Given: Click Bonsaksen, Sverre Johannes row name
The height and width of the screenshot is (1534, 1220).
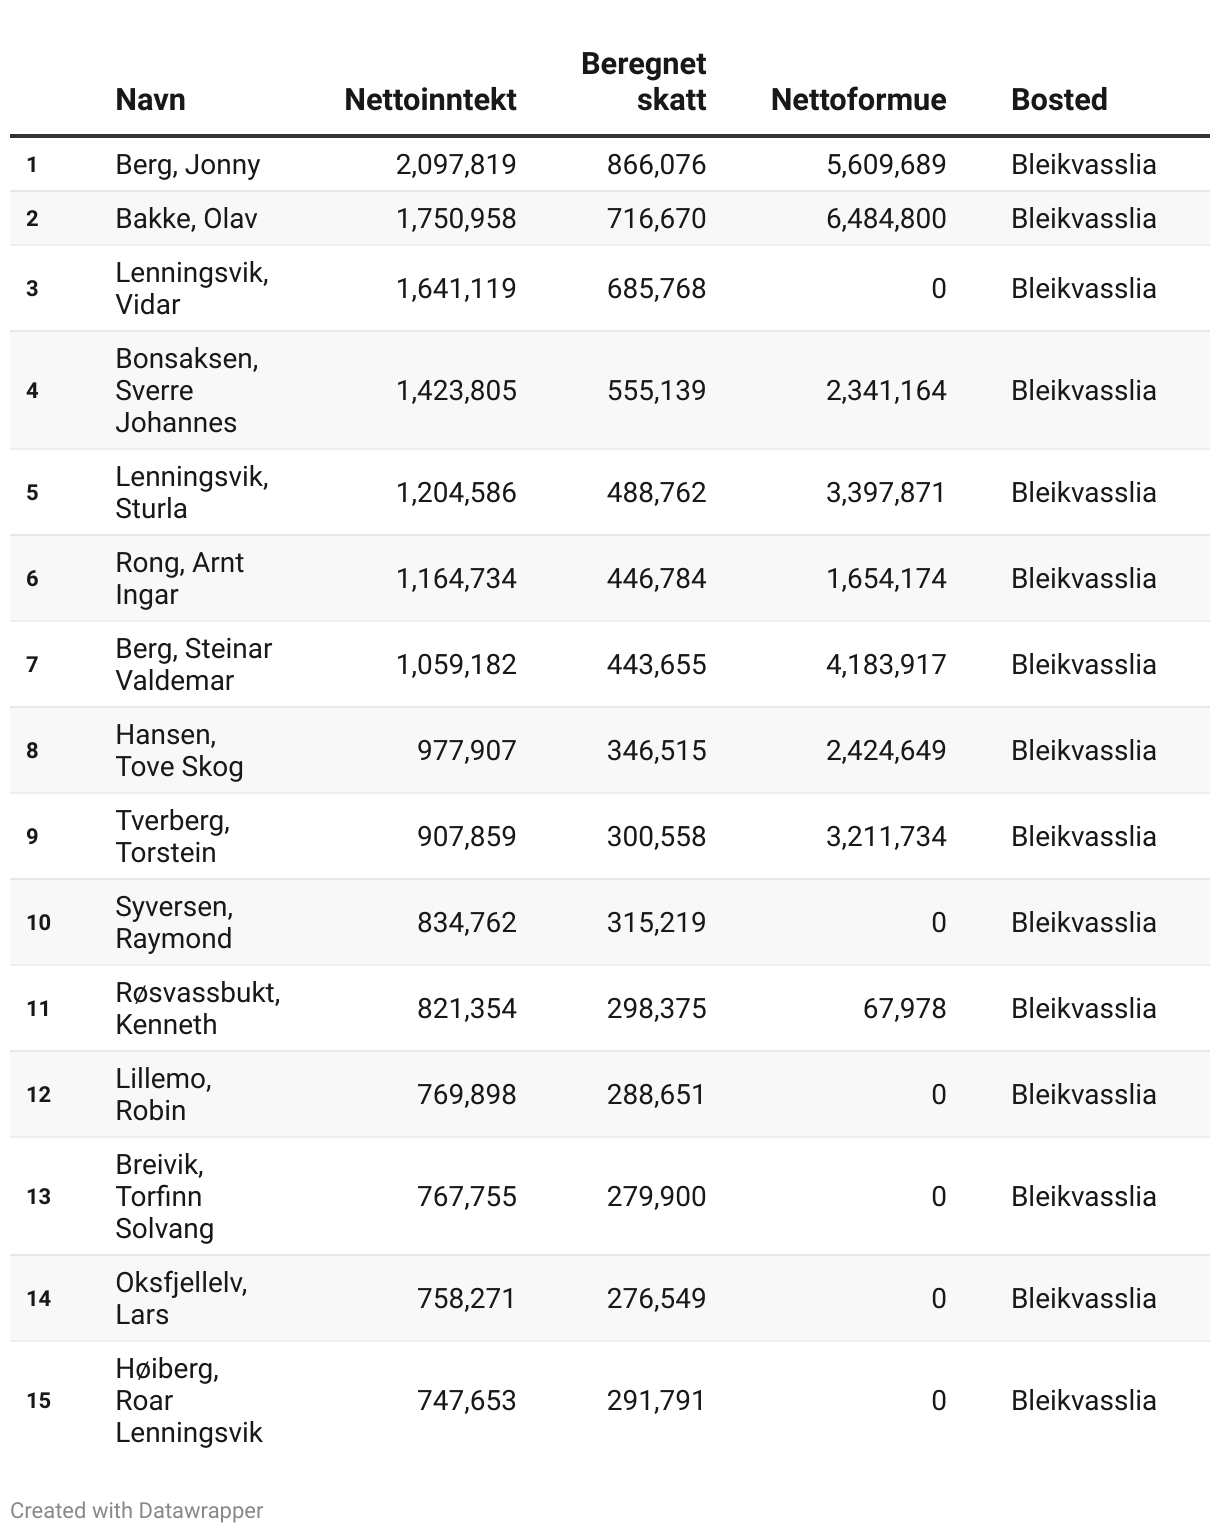Looking at the screenshot, I should 186,390.
